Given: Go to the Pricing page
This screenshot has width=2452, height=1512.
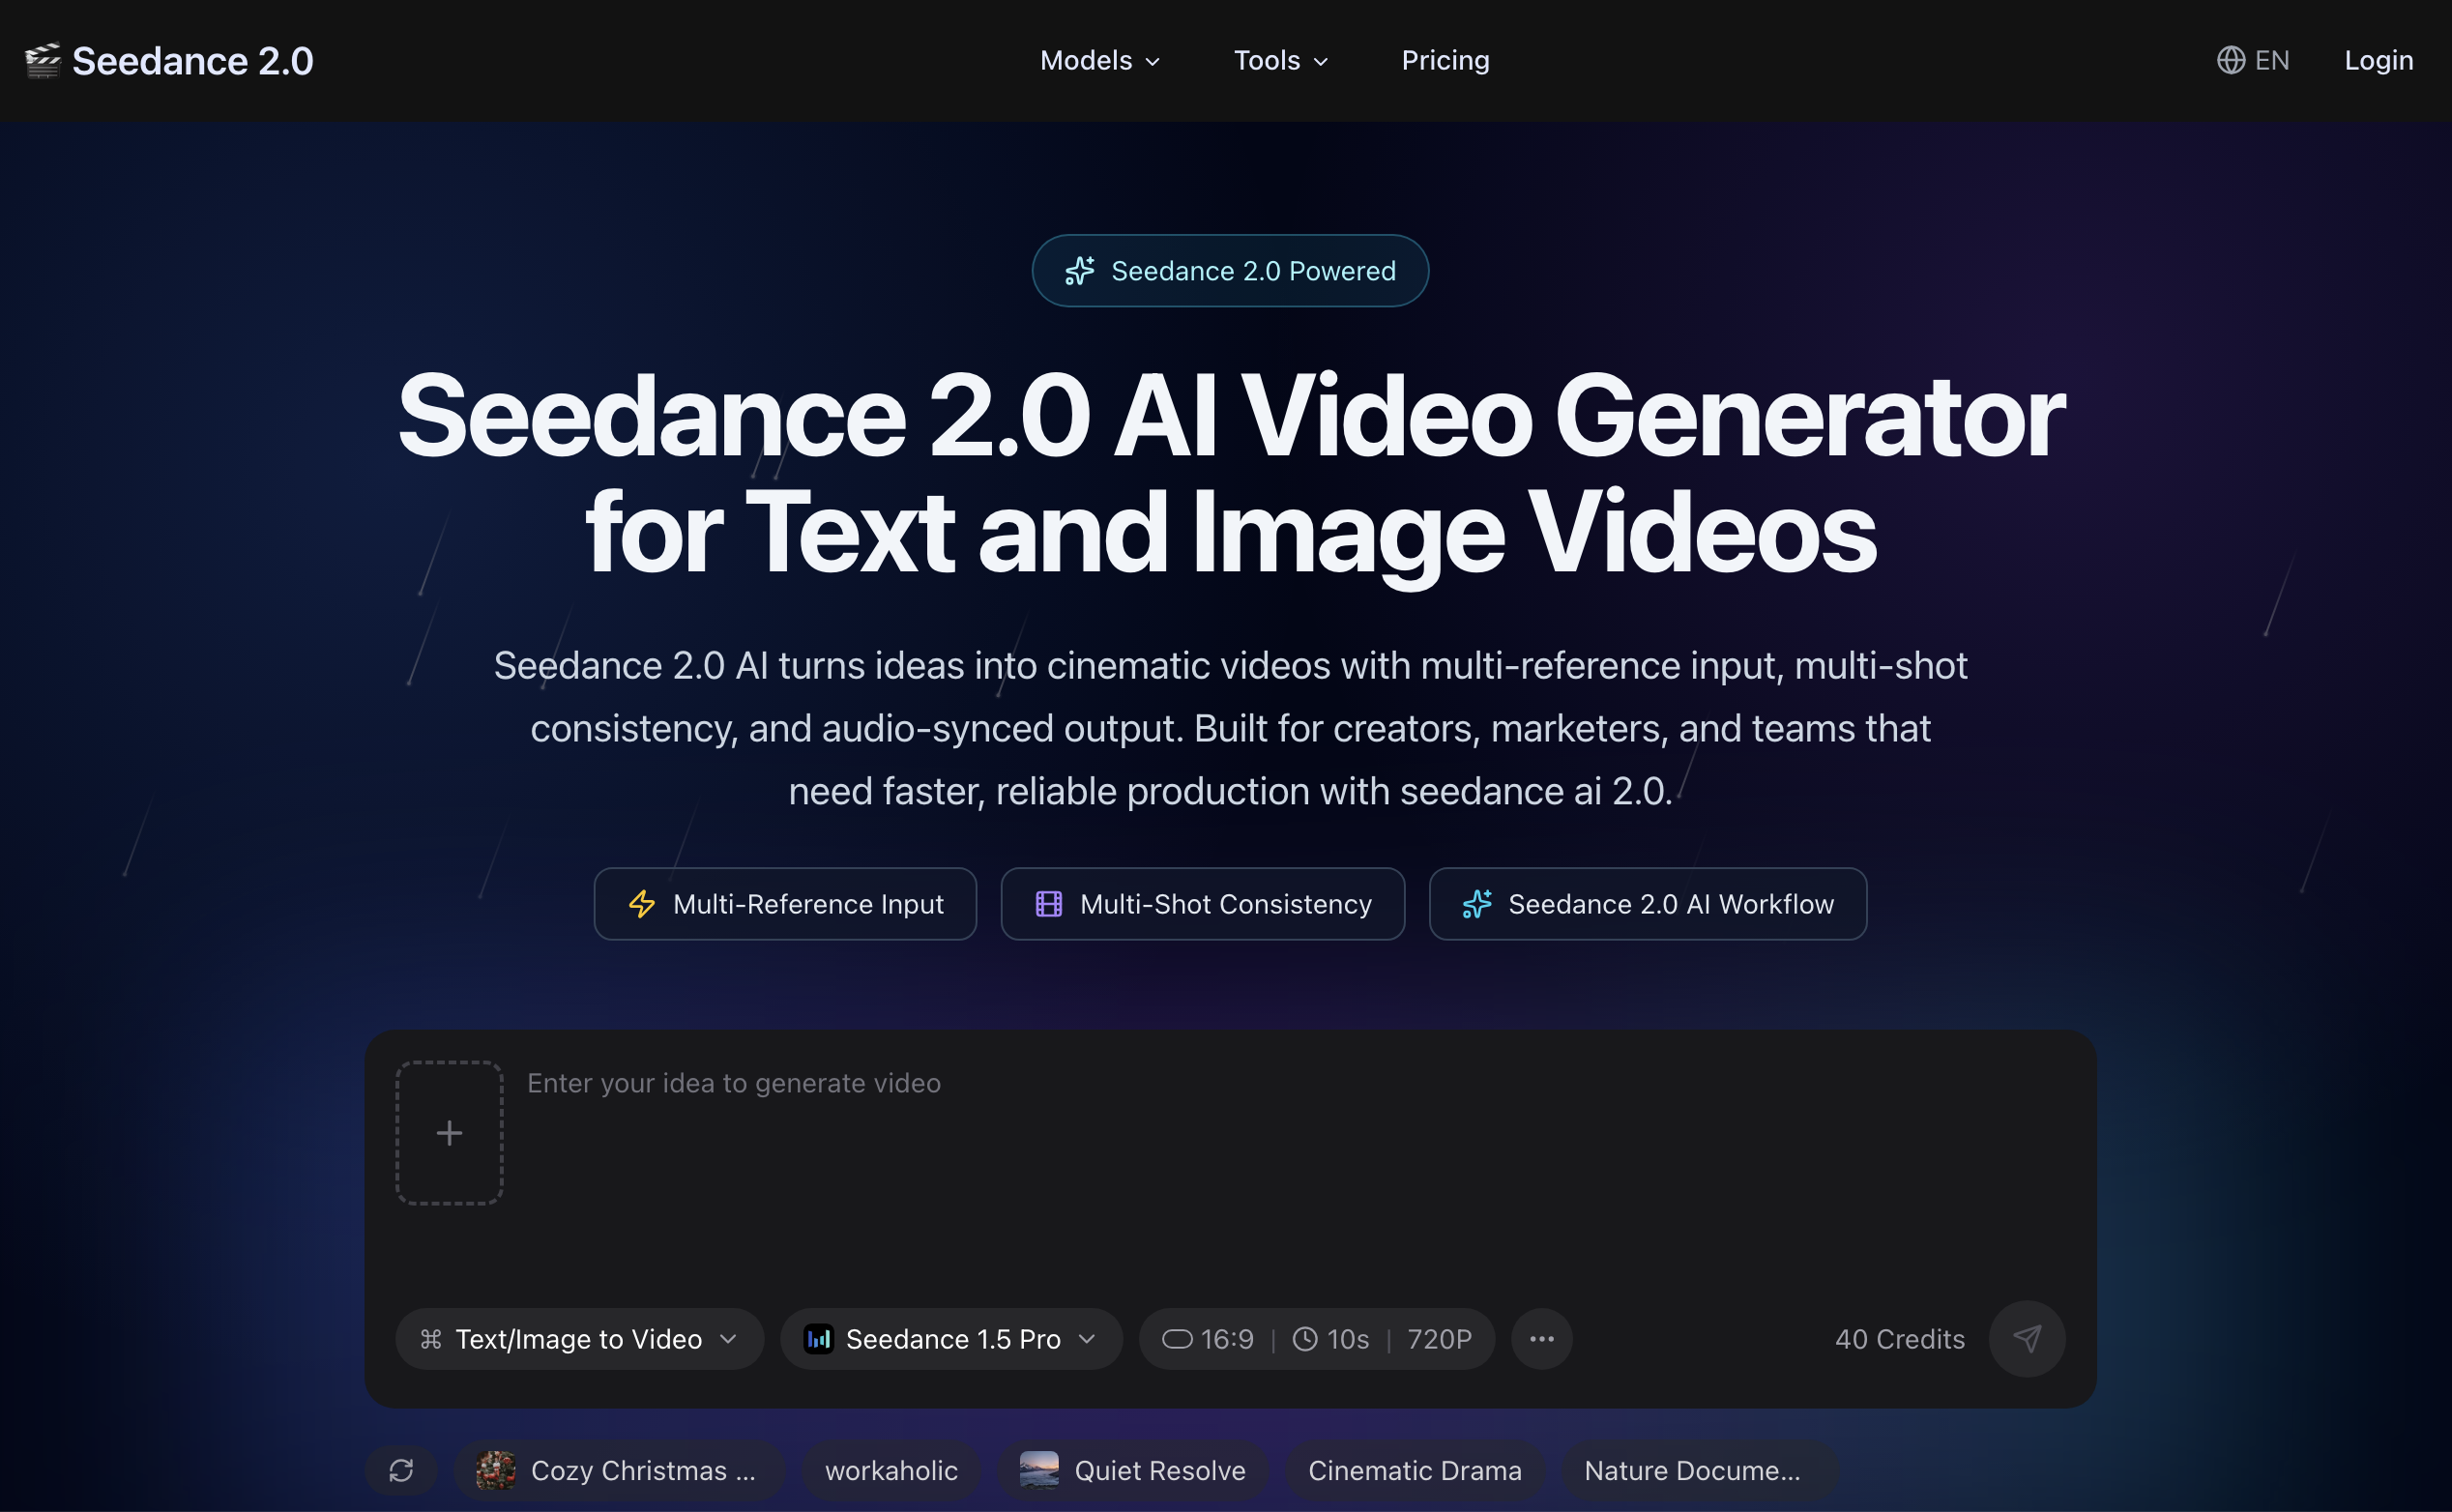Looking at the screenshot, I should [1445, 60].
